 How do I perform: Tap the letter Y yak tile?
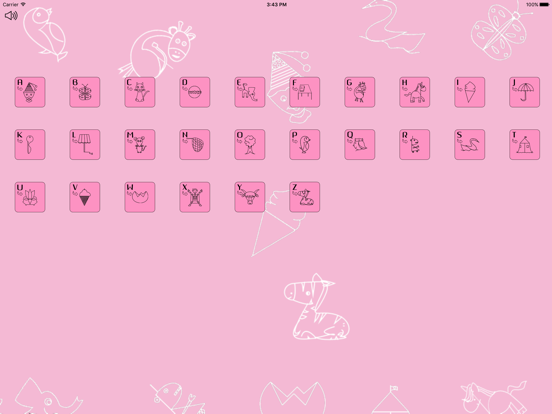250,197
